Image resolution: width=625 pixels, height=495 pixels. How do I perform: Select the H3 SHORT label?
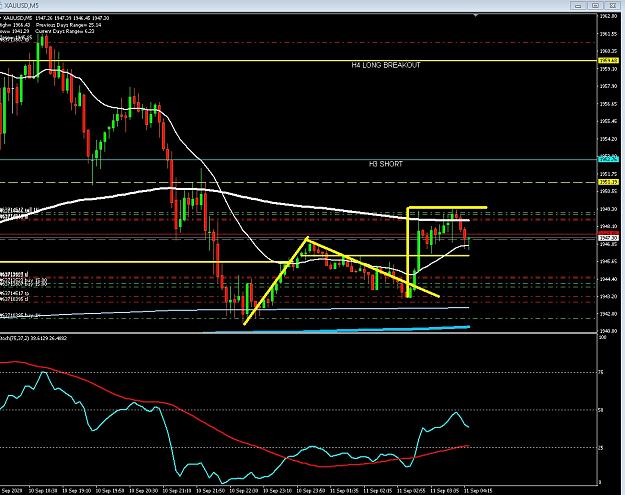[x=385, y=164]
